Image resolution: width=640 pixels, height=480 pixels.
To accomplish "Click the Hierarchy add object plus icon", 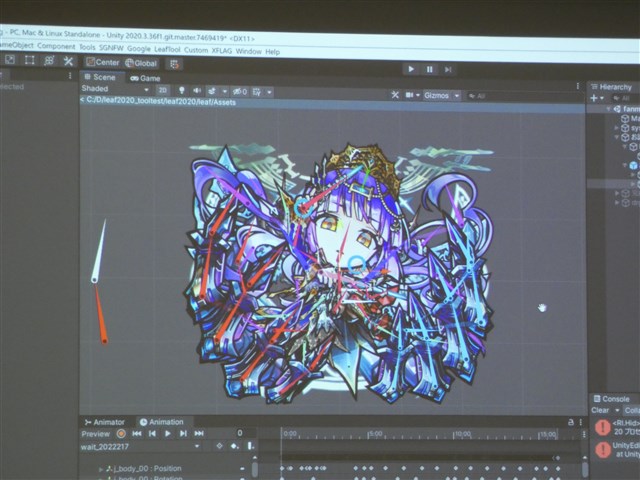I will (594, 98).
